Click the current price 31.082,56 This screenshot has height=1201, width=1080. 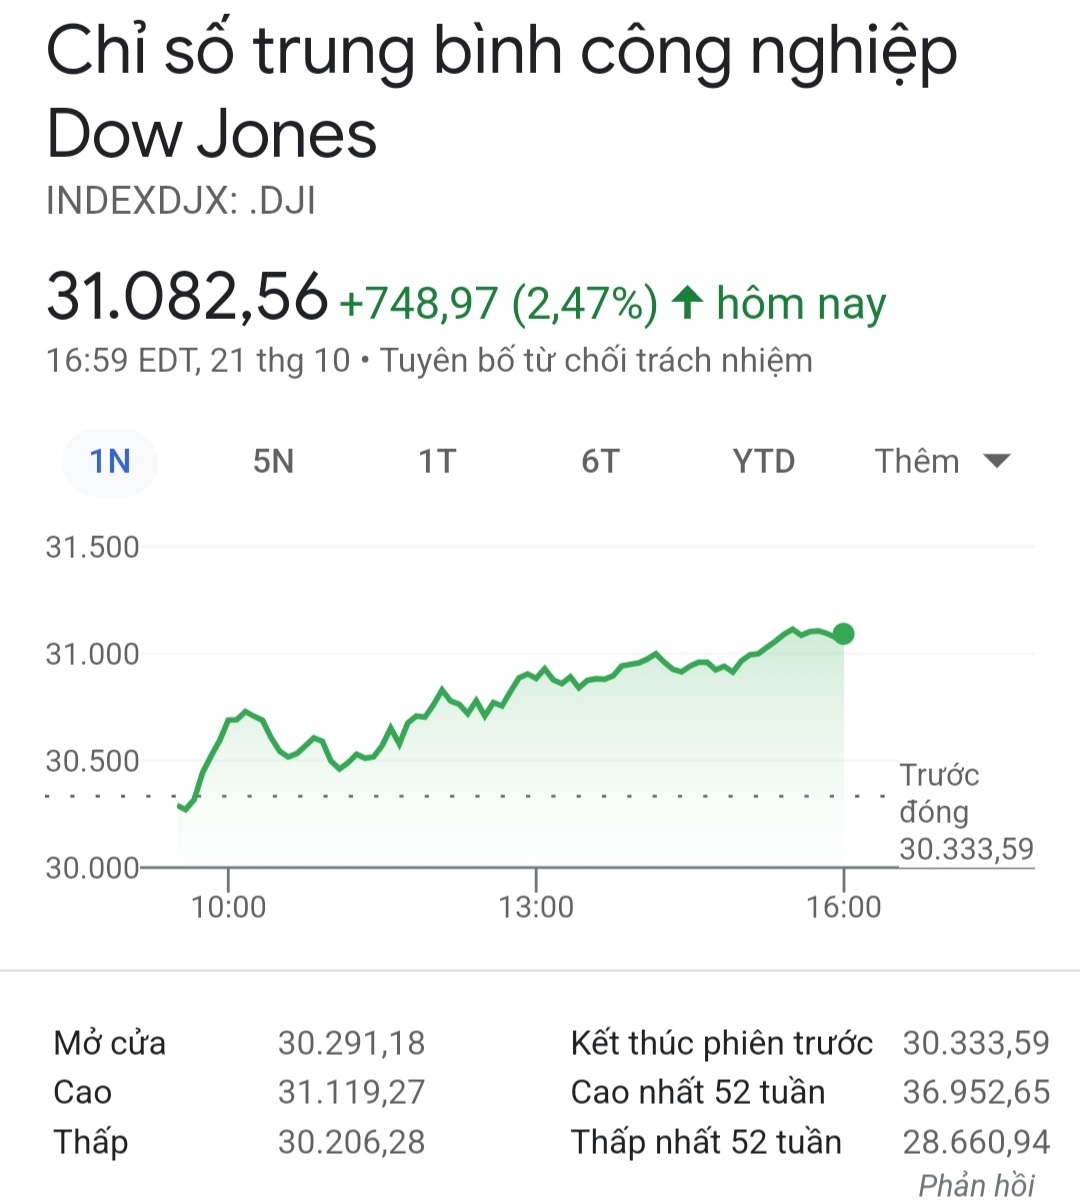(x=187, y=297)
